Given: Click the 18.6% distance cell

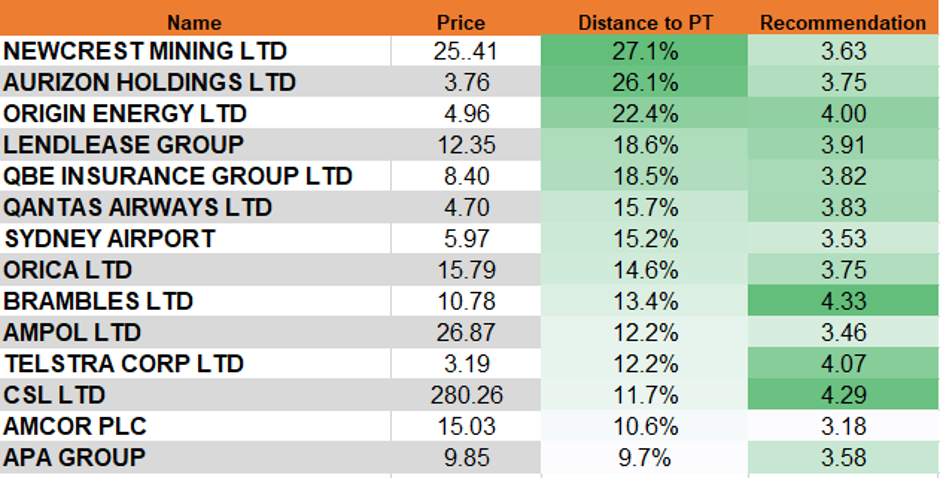Looking at the screenshot, I should 645,144.
